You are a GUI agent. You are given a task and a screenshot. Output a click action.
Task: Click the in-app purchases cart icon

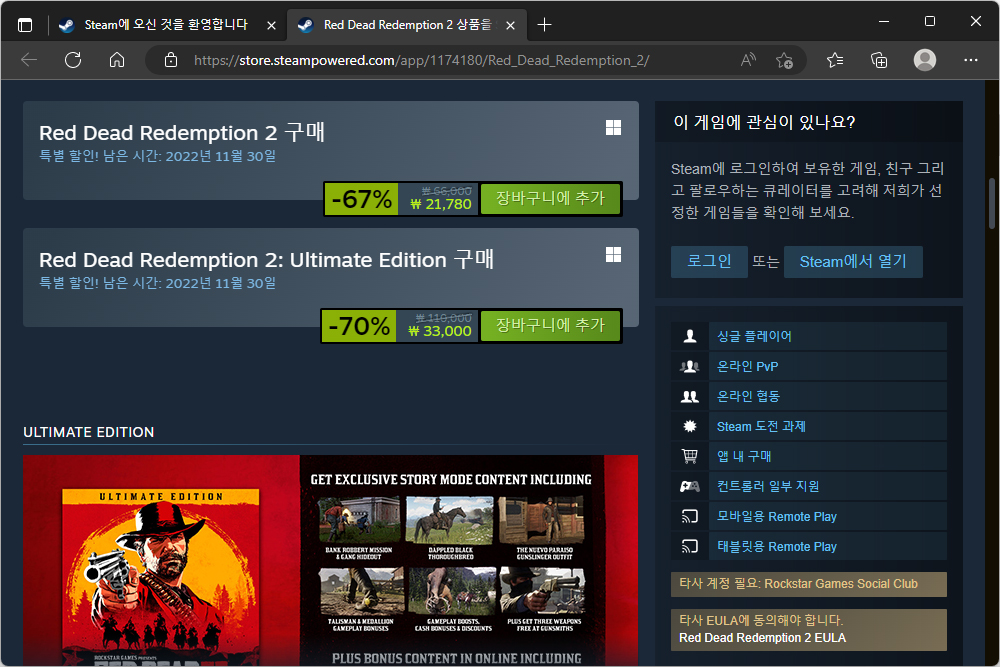point(689,456)
